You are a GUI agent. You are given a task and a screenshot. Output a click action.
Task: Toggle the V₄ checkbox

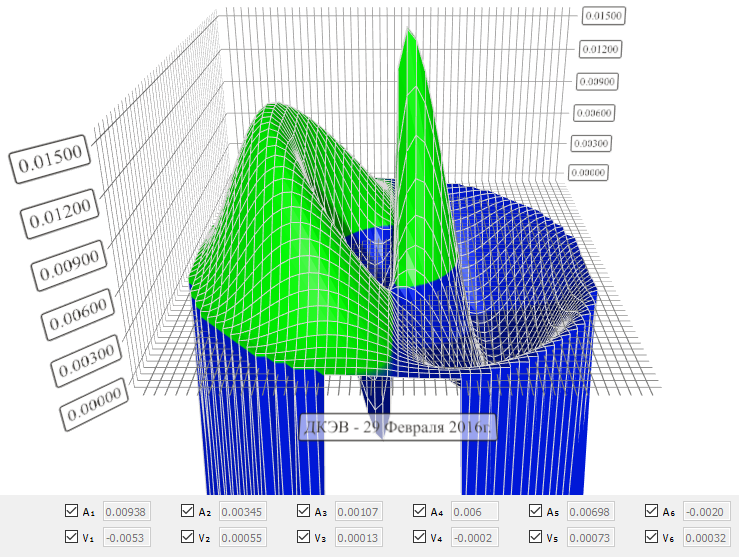point(420,536)
